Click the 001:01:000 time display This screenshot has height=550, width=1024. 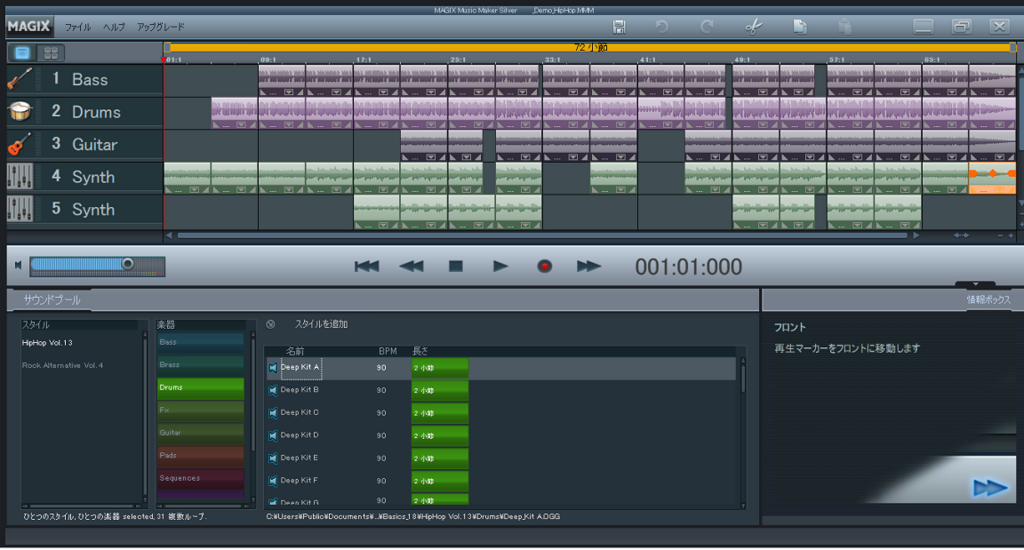coord(688,267)
